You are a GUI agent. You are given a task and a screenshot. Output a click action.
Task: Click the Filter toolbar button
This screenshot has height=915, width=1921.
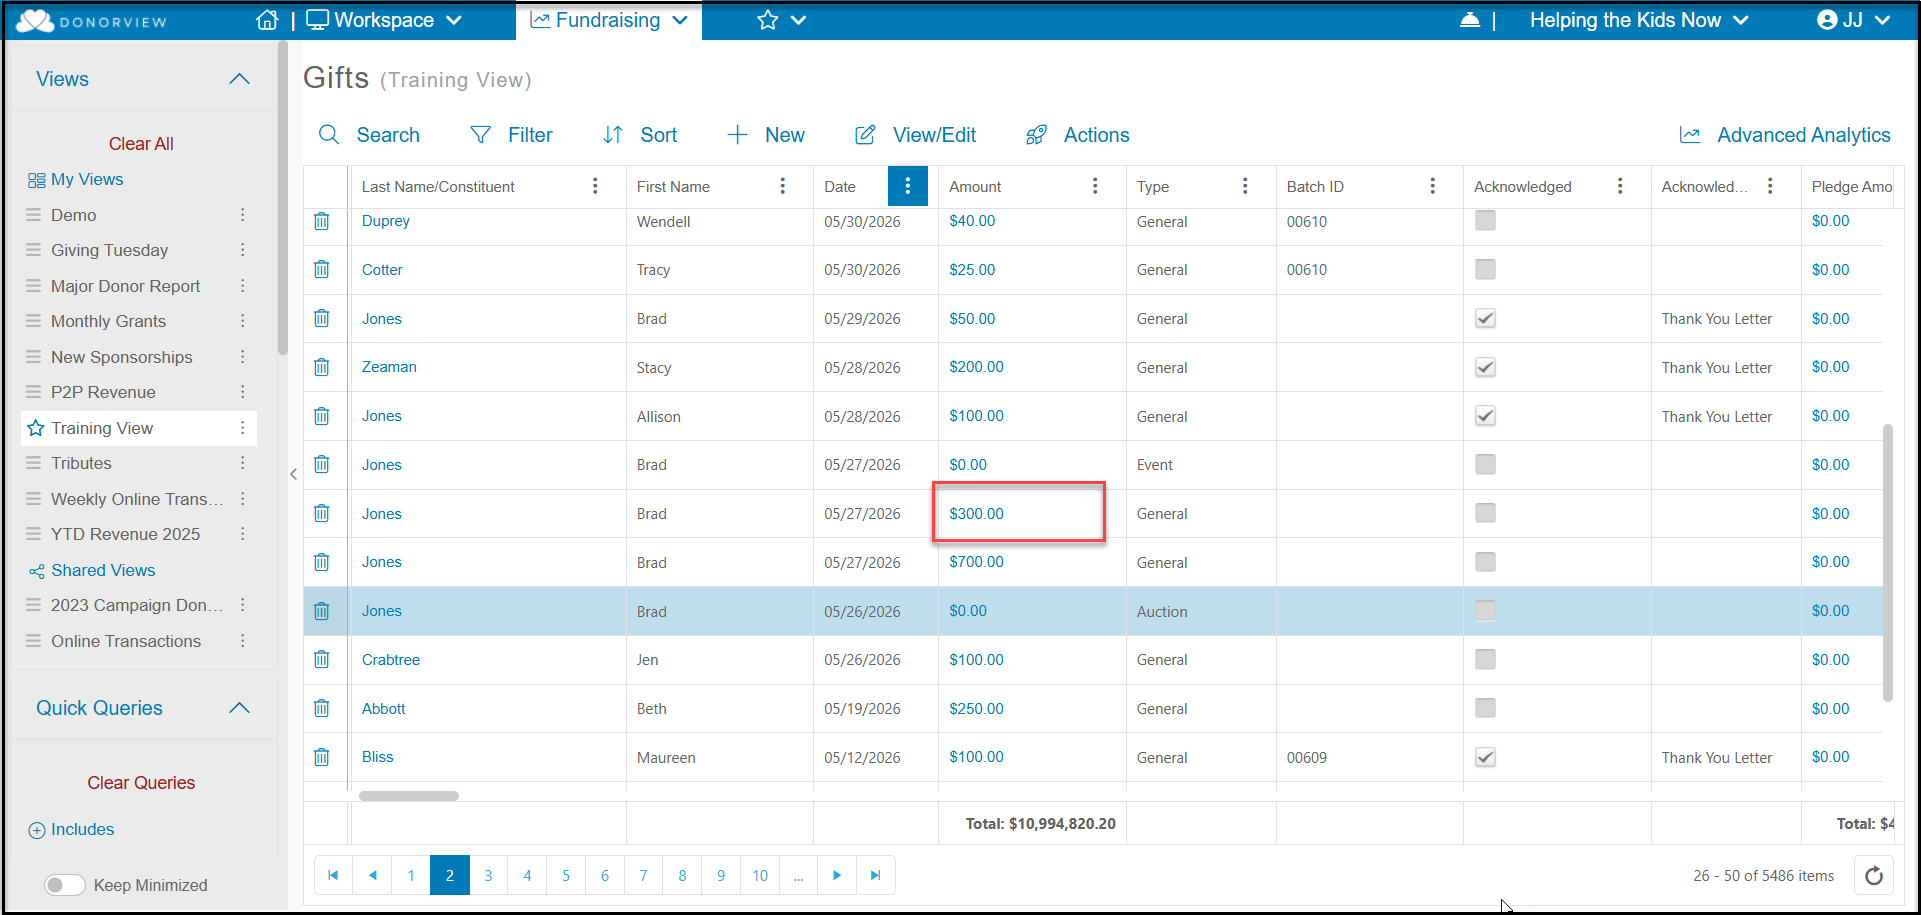(x=511, y=135)
